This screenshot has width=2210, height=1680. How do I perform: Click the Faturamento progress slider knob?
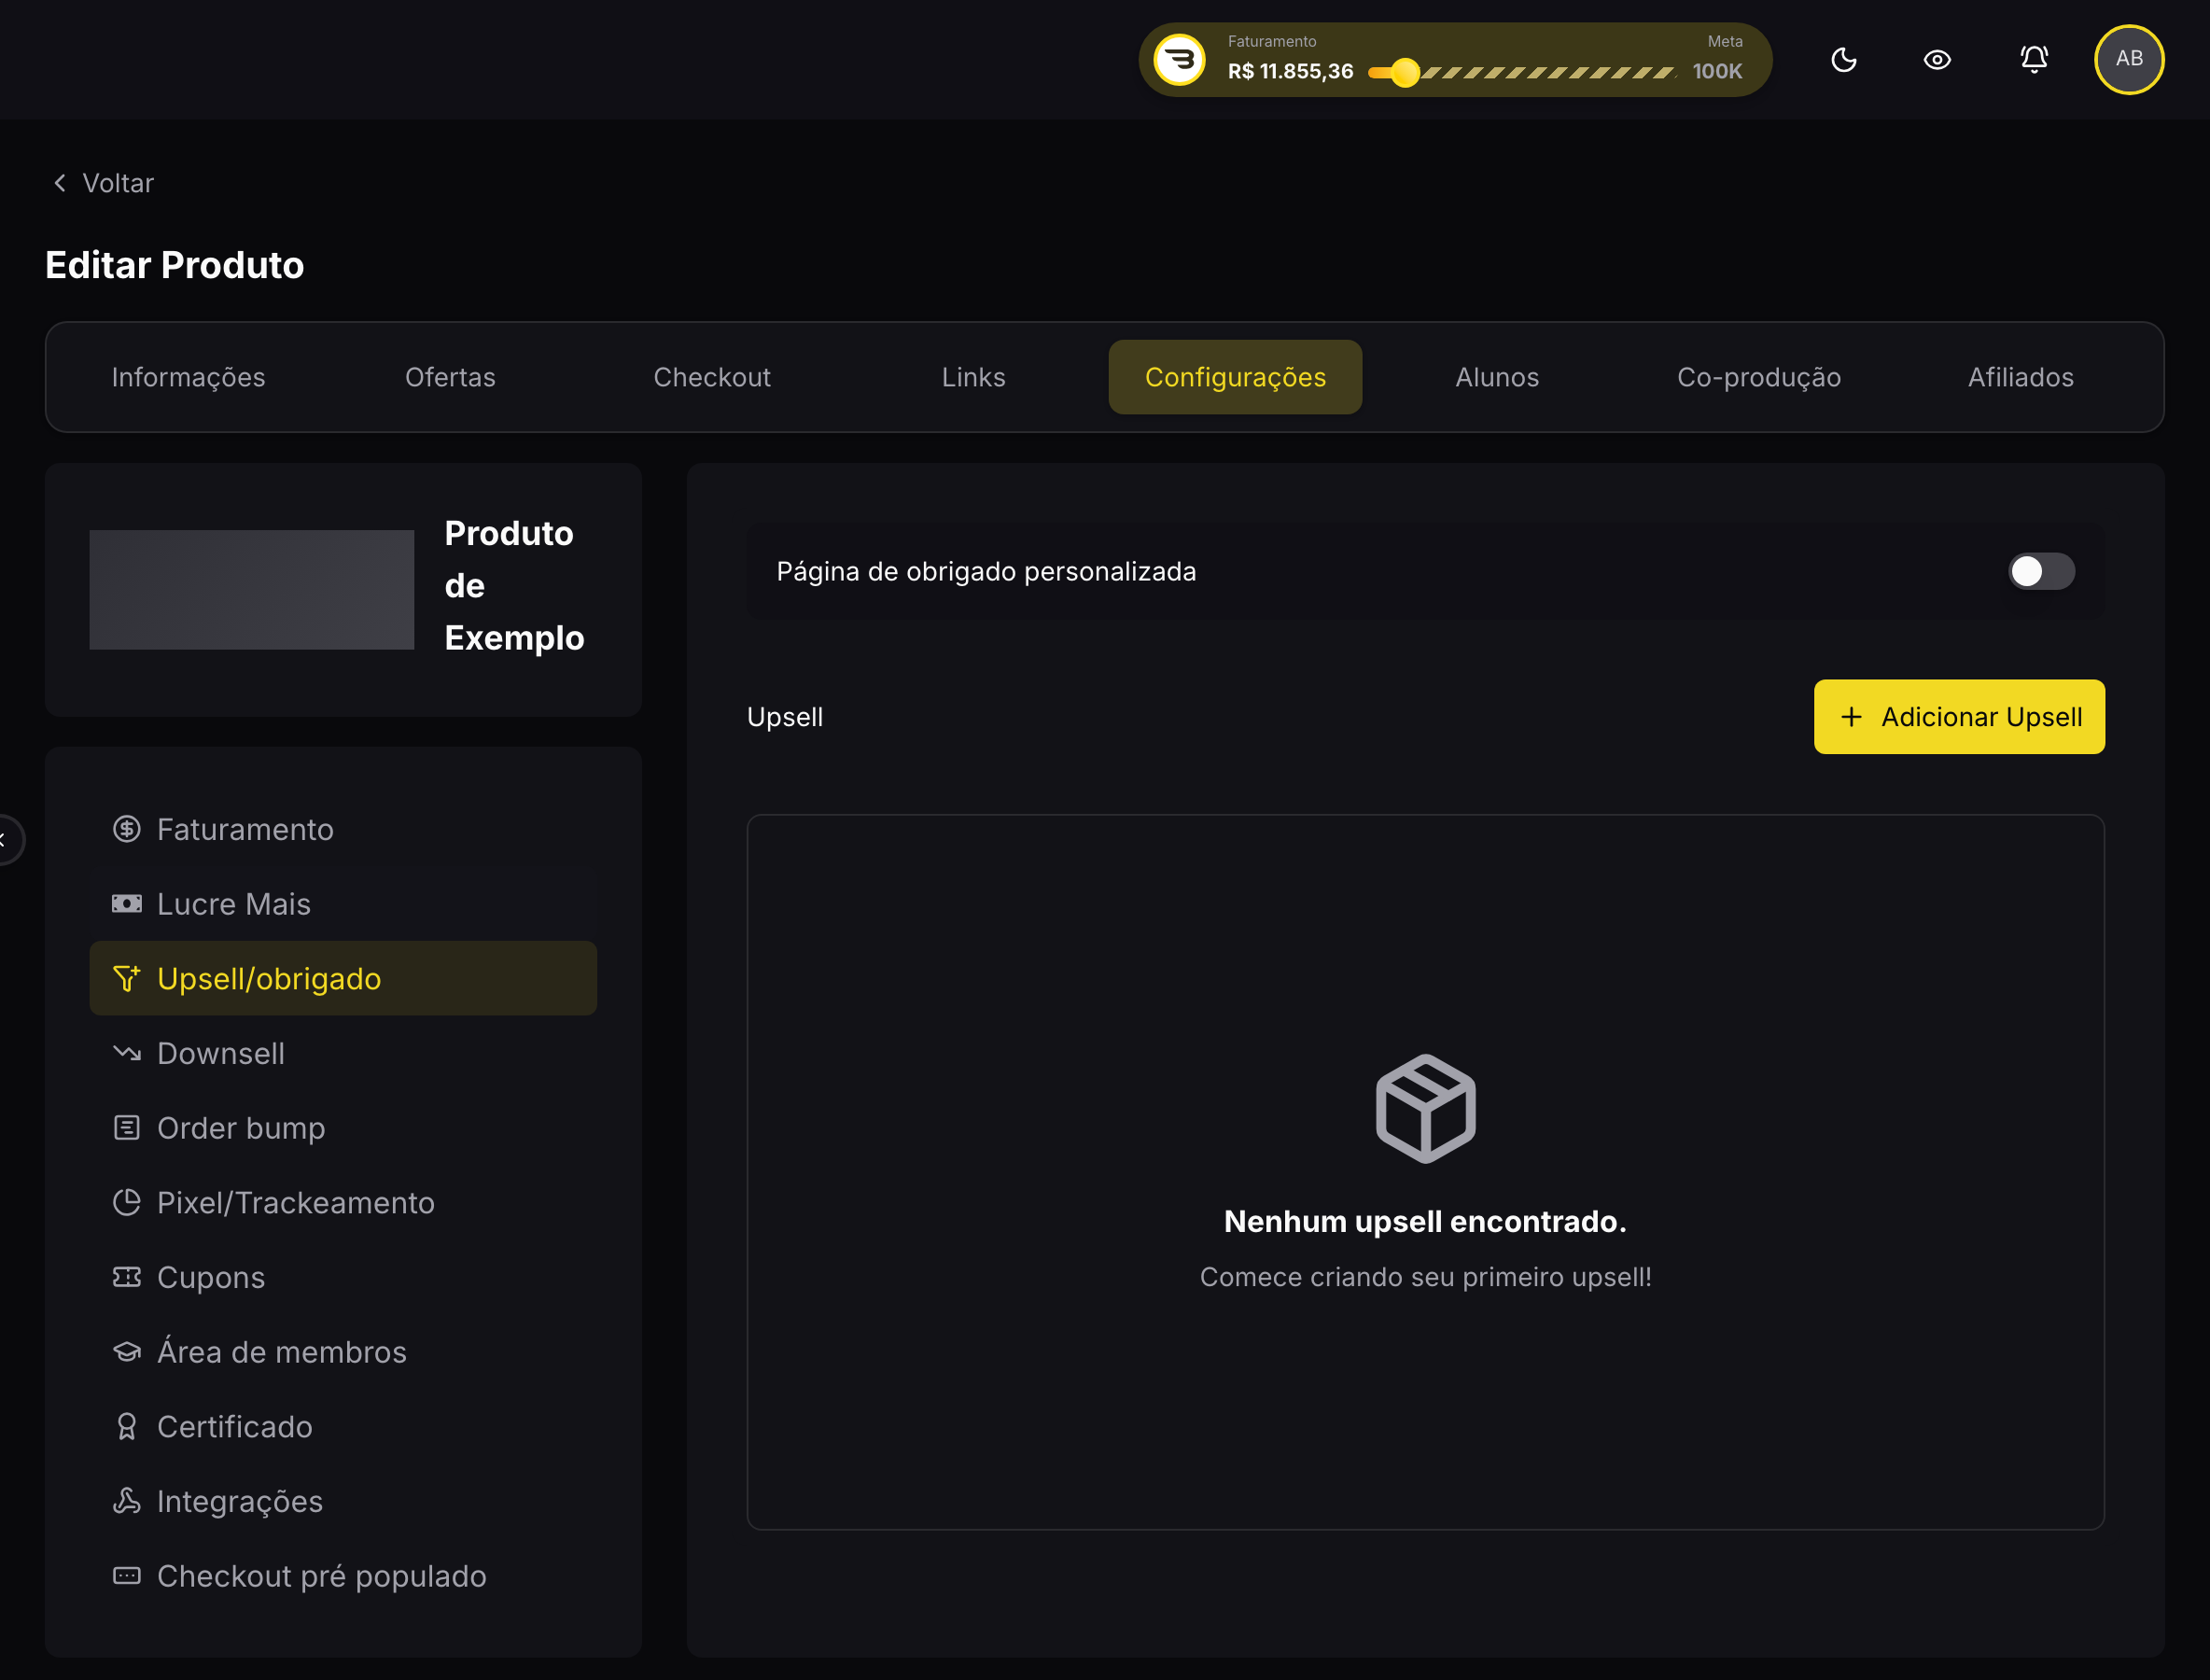tap(1405, 72)
